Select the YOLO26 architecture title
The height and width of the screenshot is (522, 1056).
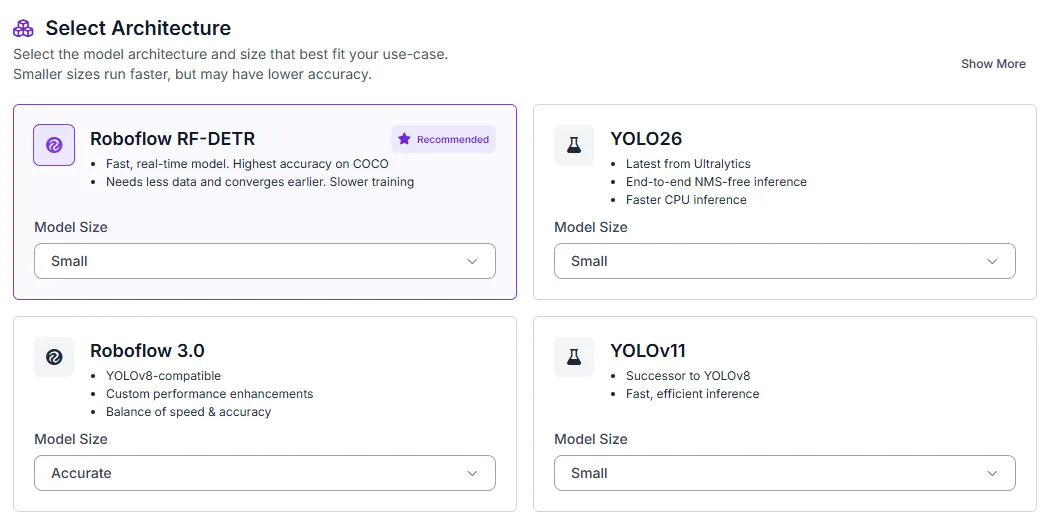(x=646, y=139)
